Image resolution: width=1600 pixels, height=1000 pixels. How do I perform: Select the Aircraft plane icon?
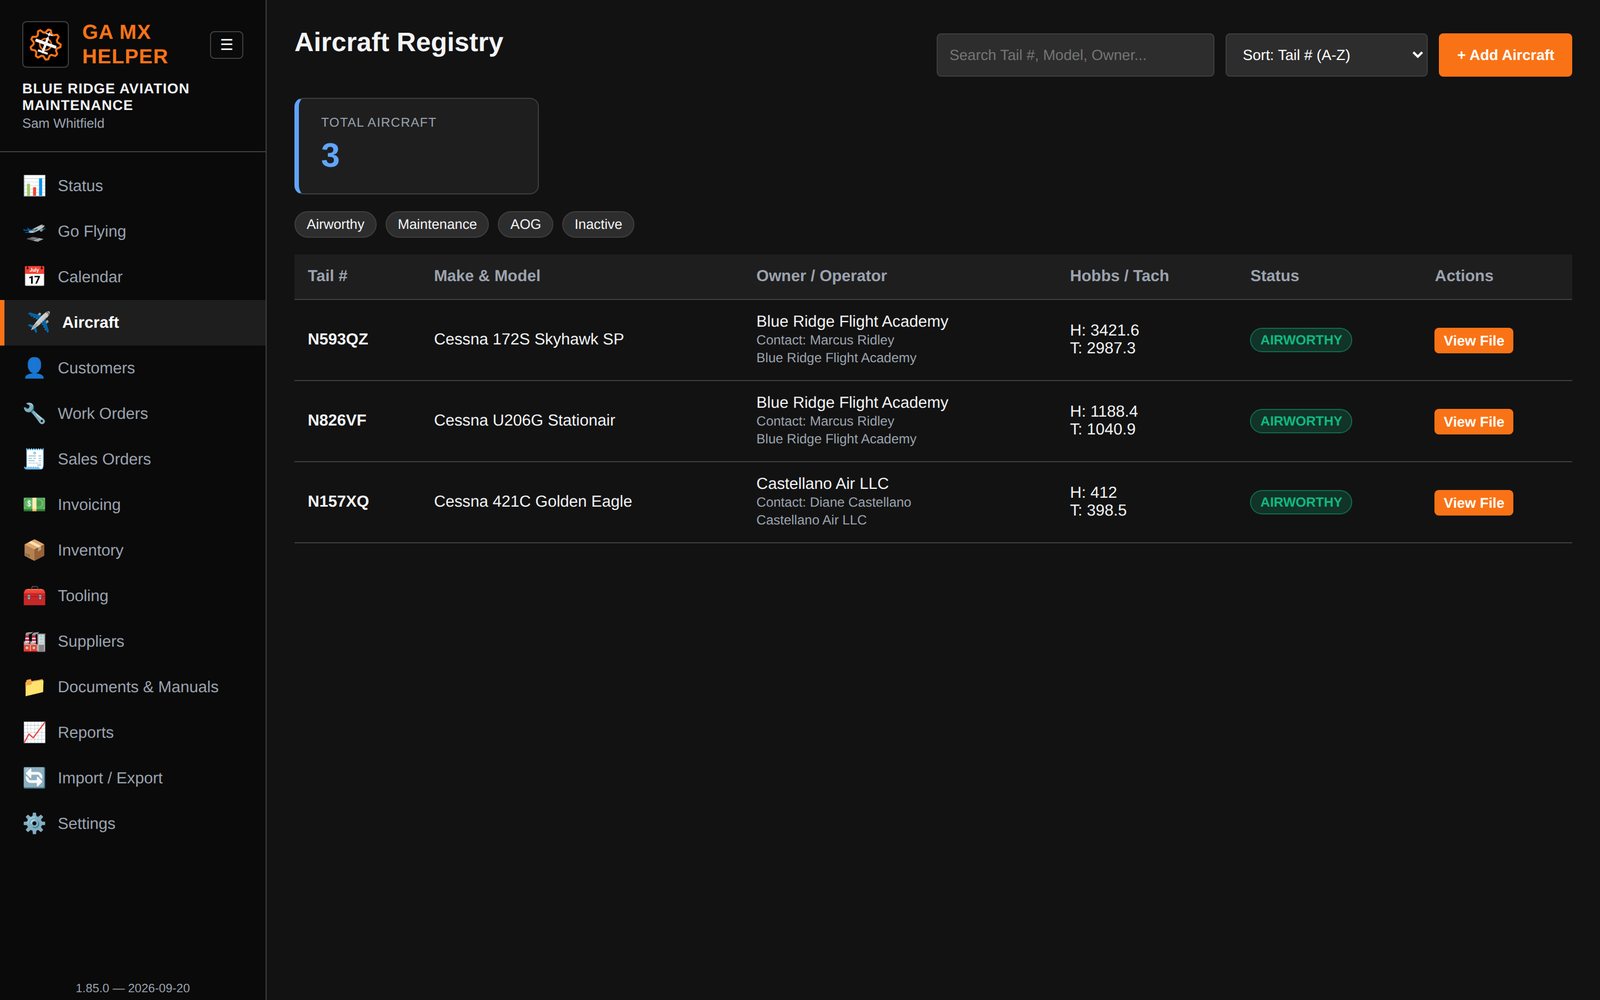pos(39,322)
